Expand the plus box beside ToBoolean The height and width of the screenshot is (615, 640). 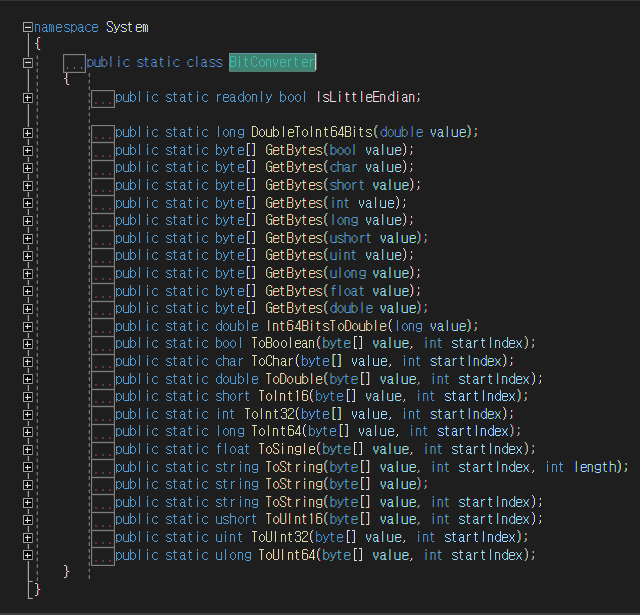(28, 344)
